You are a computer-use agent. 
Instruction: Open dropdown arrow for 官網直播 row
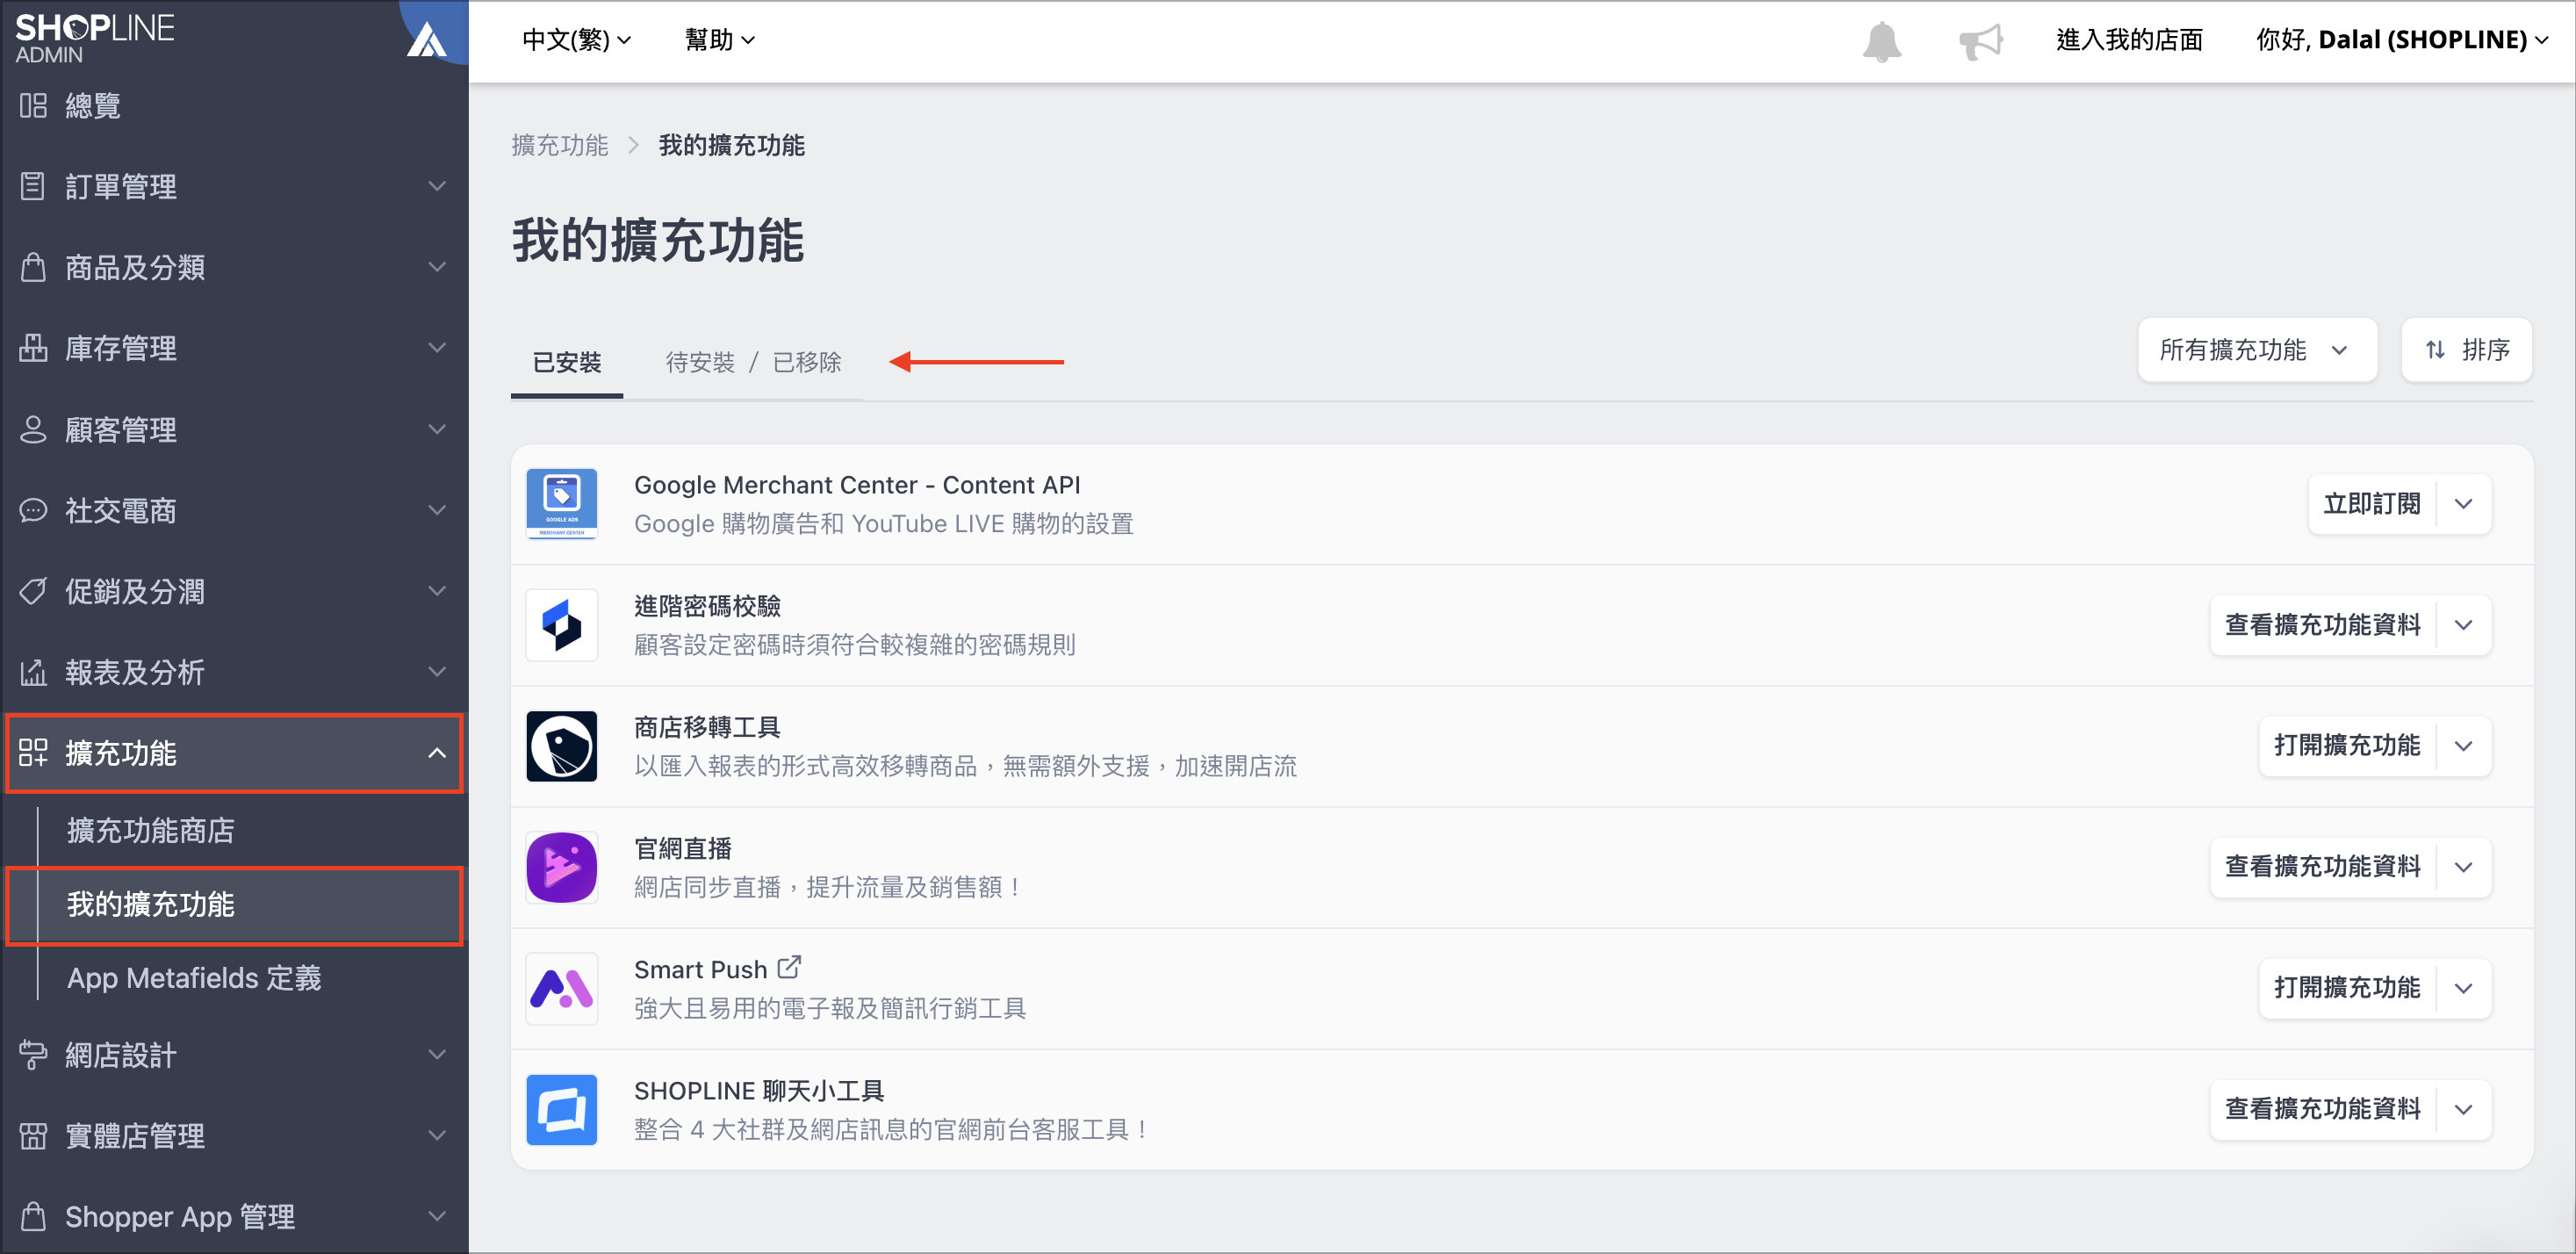(x=2463, y=867)
